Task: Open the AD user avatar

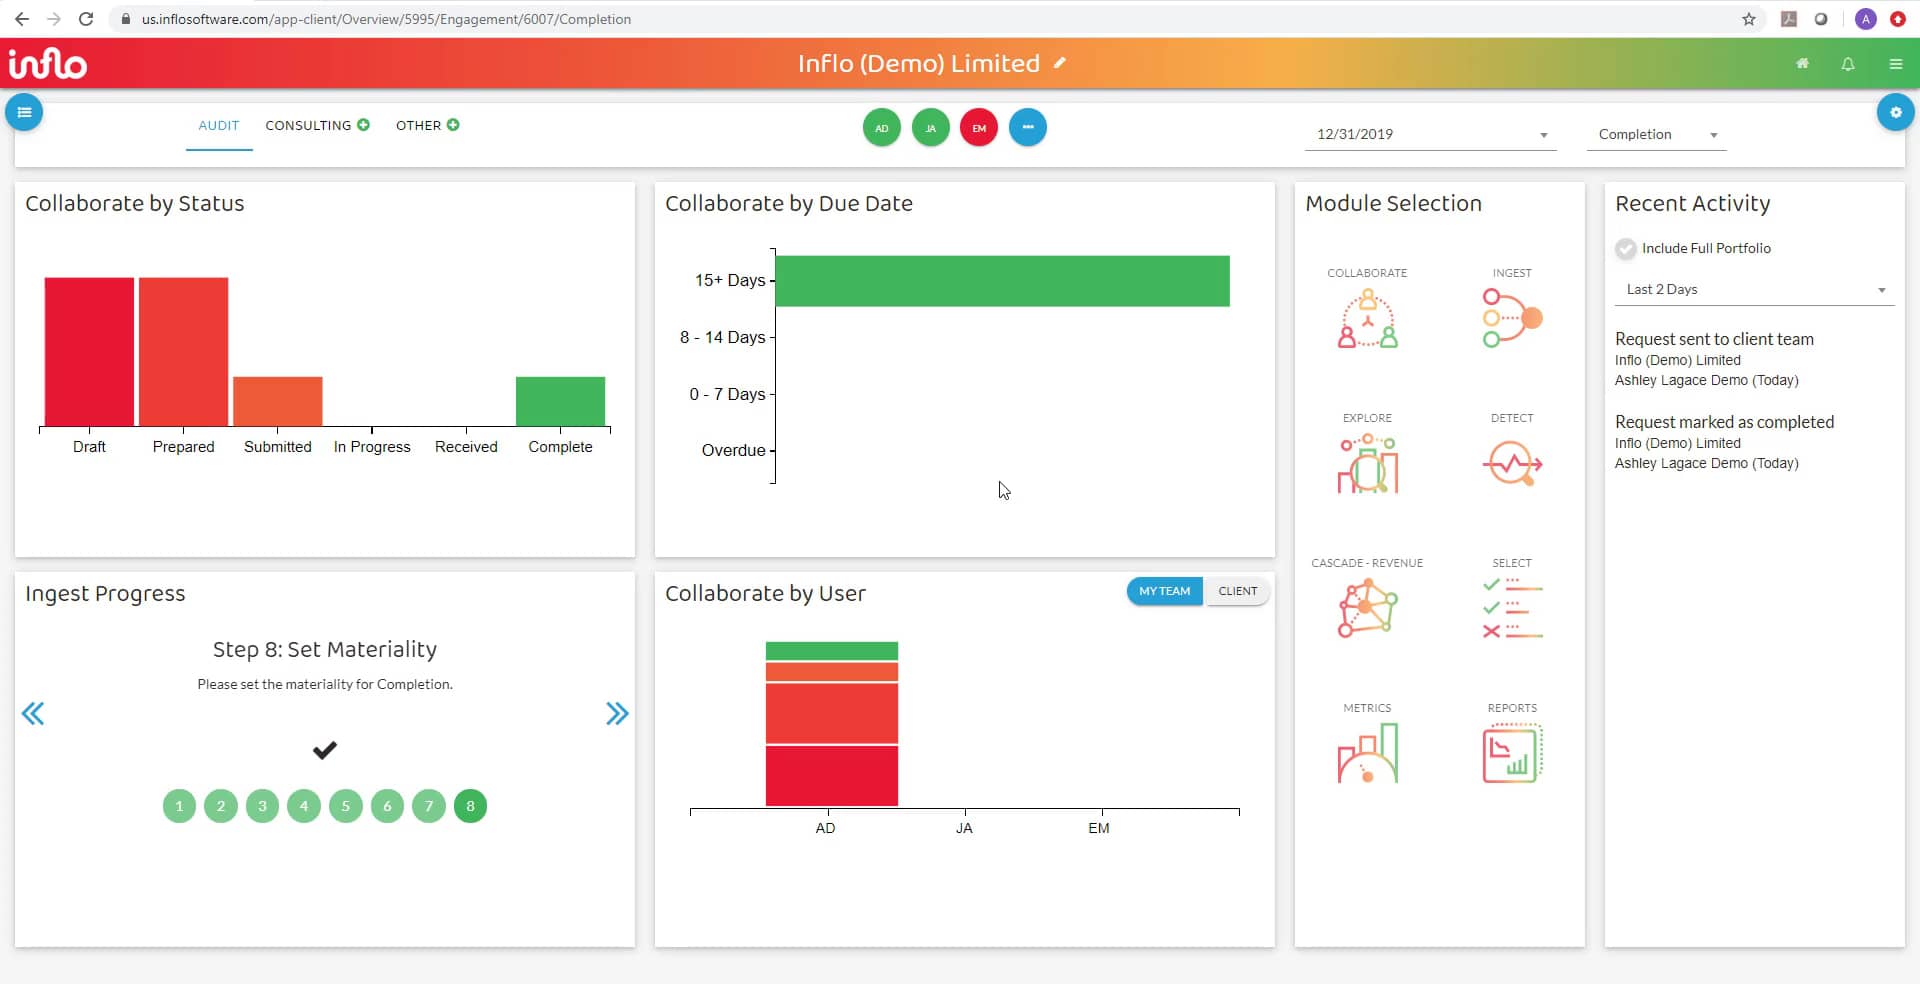Action: (x=881, y=127)
